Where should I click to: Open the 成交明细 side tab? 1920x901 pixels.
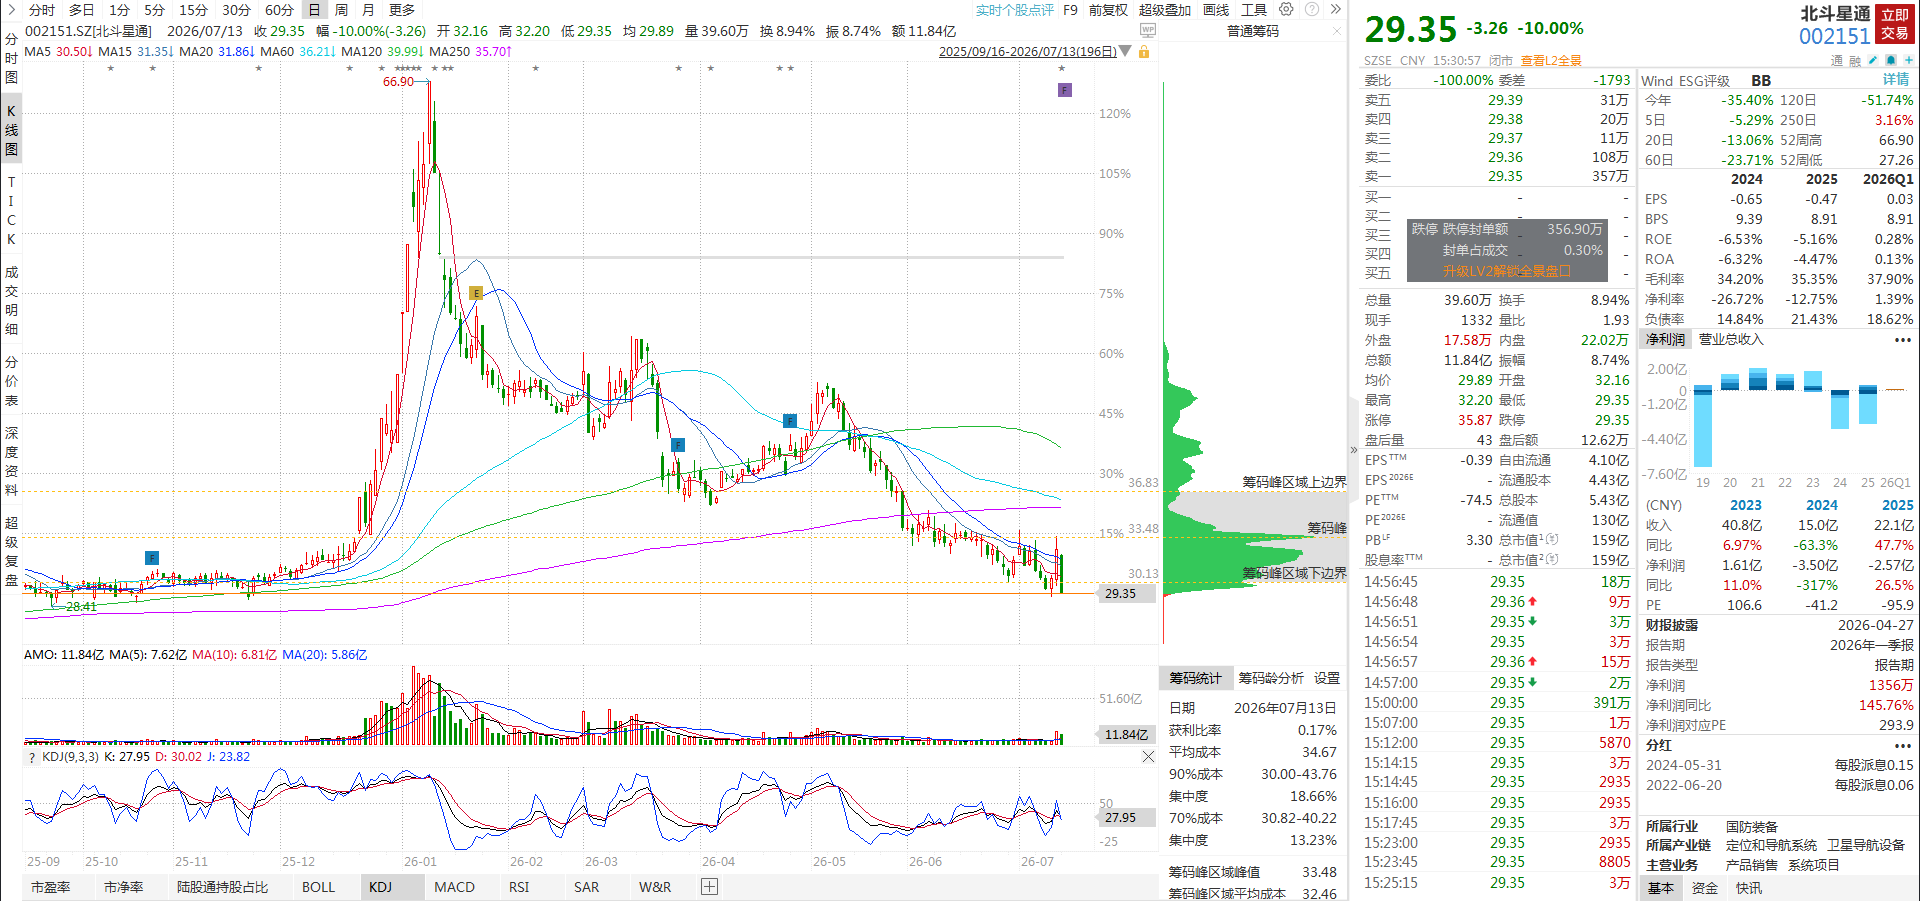[x=11, y=300]
